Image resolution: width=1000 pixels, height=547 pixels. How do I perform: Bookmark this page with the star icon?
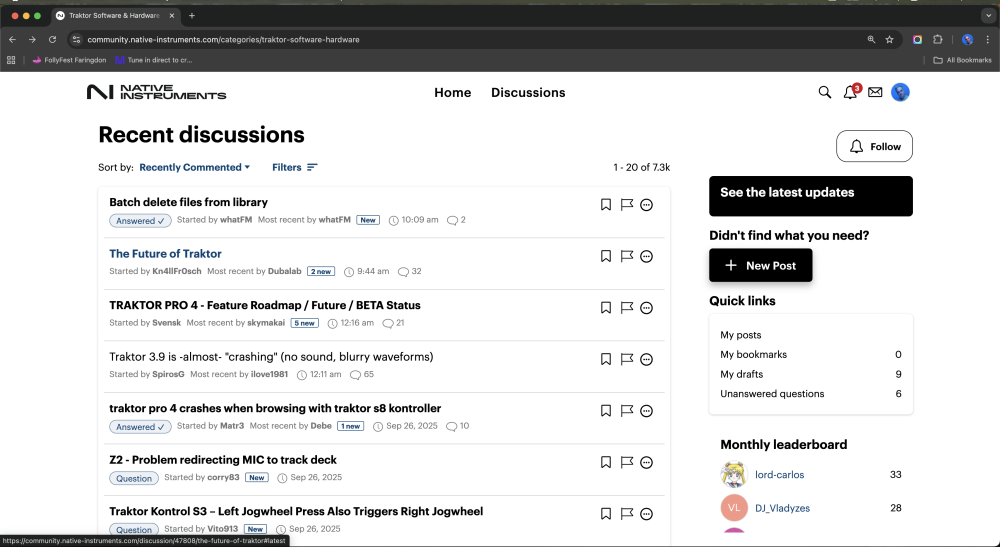pos(890,40)
